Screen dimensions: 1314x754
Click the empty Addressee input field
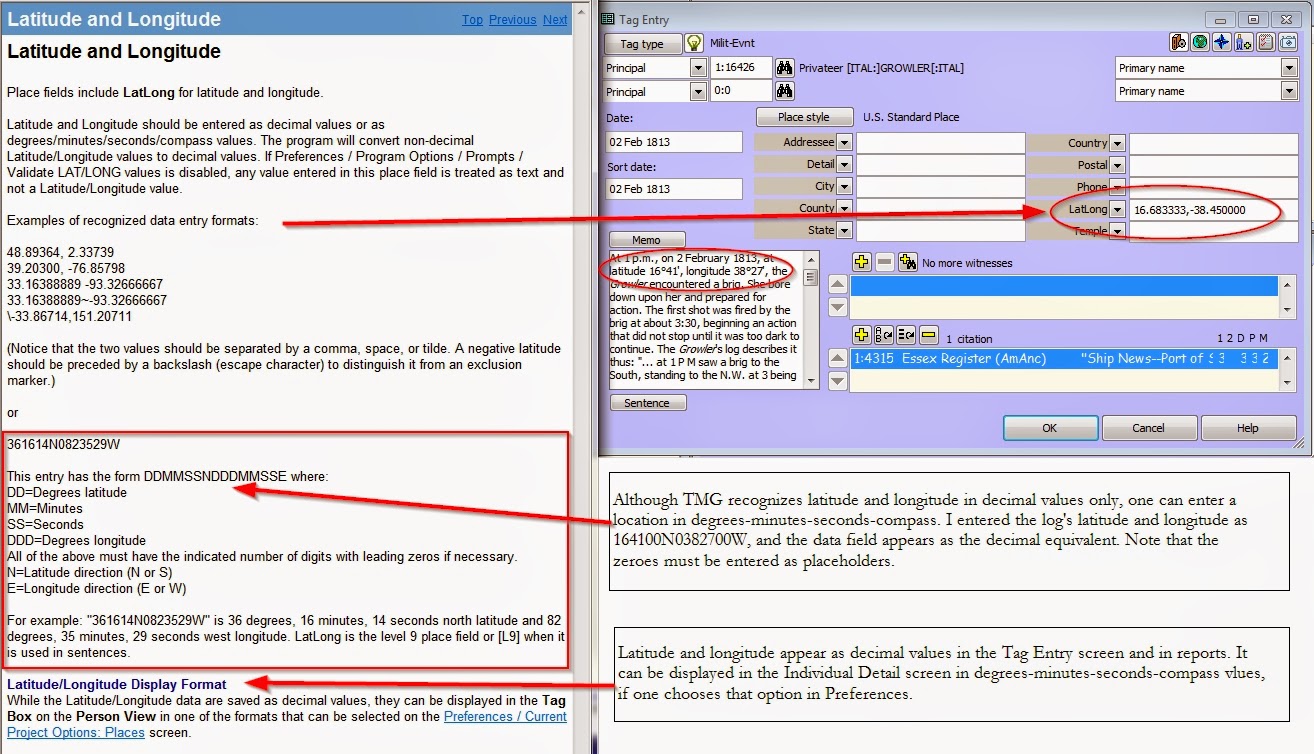940,143
